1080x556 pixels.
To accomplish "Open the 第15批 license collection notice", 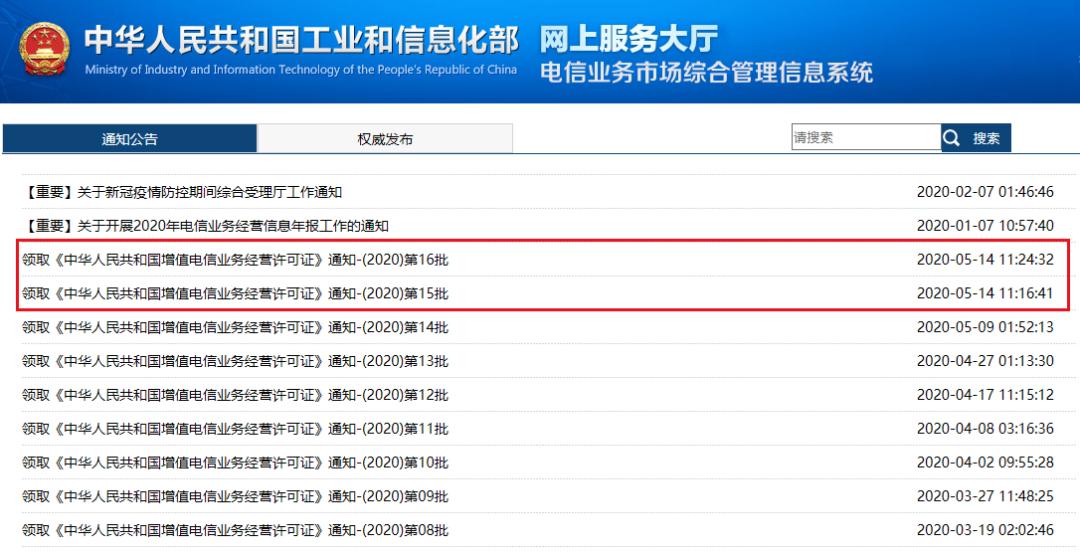I will point(235,293).
